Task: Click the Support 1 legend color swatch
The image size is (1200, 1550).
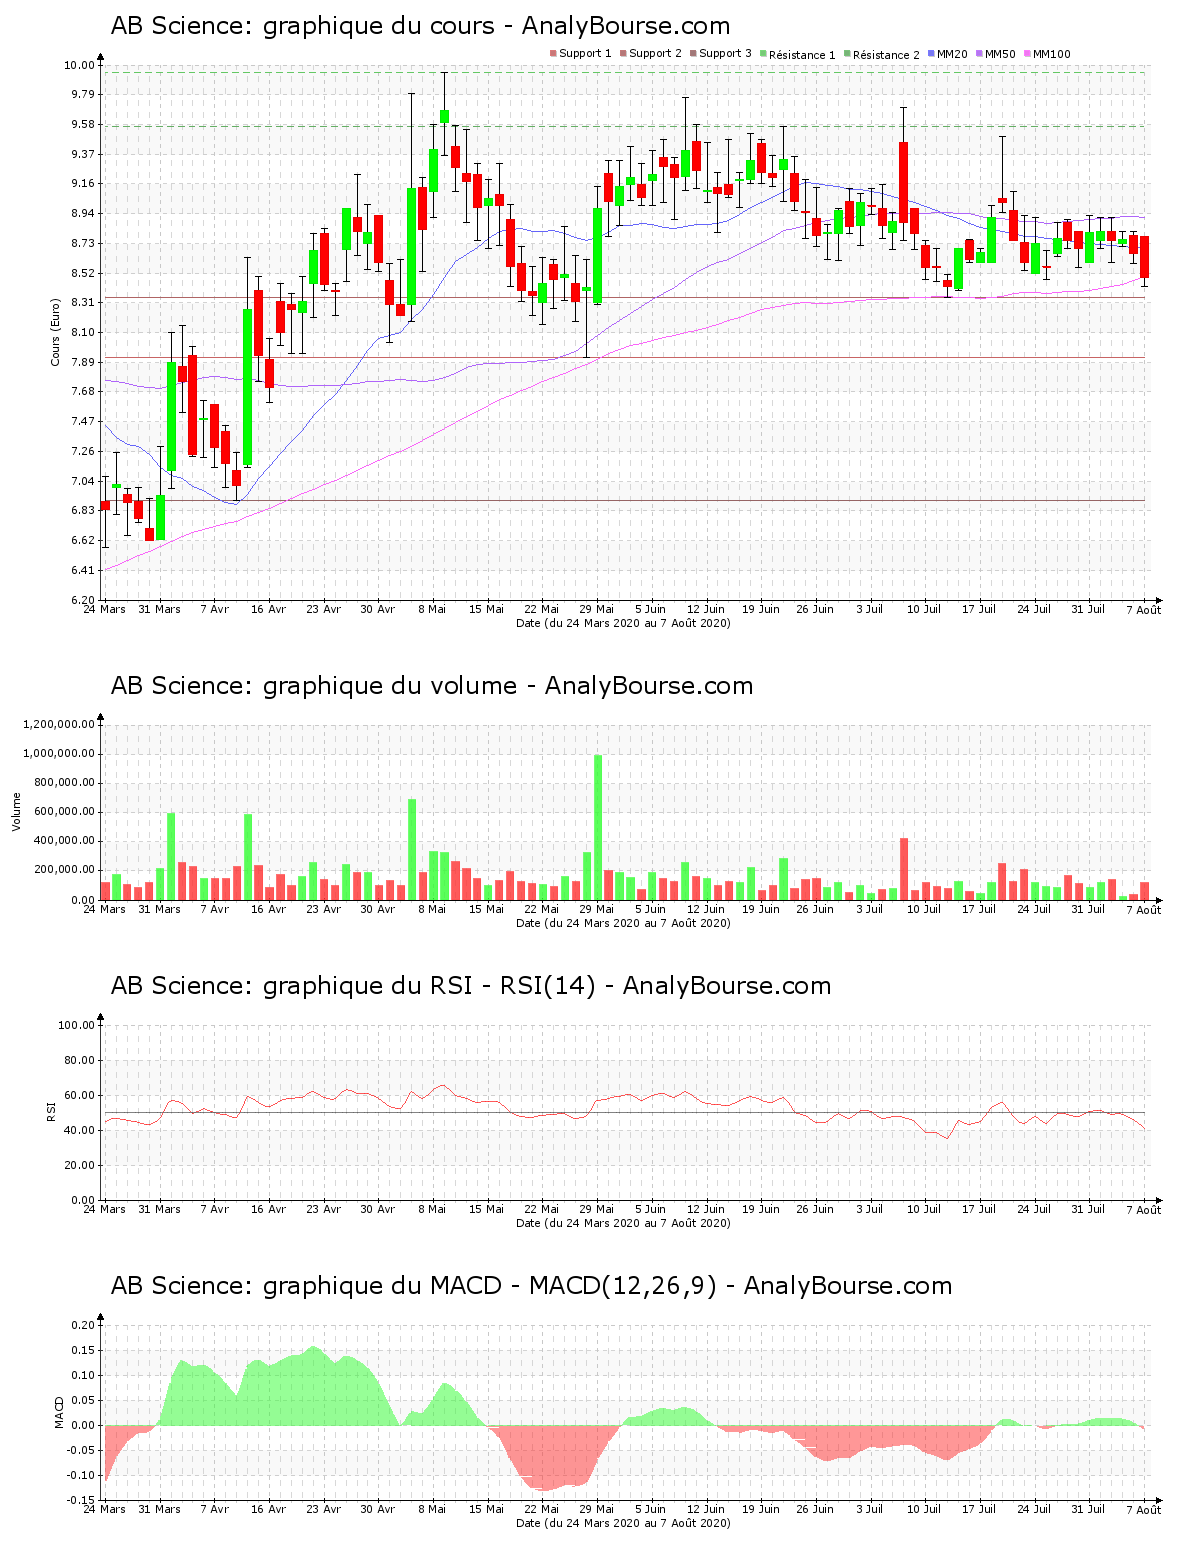Action: click(553, 54)
